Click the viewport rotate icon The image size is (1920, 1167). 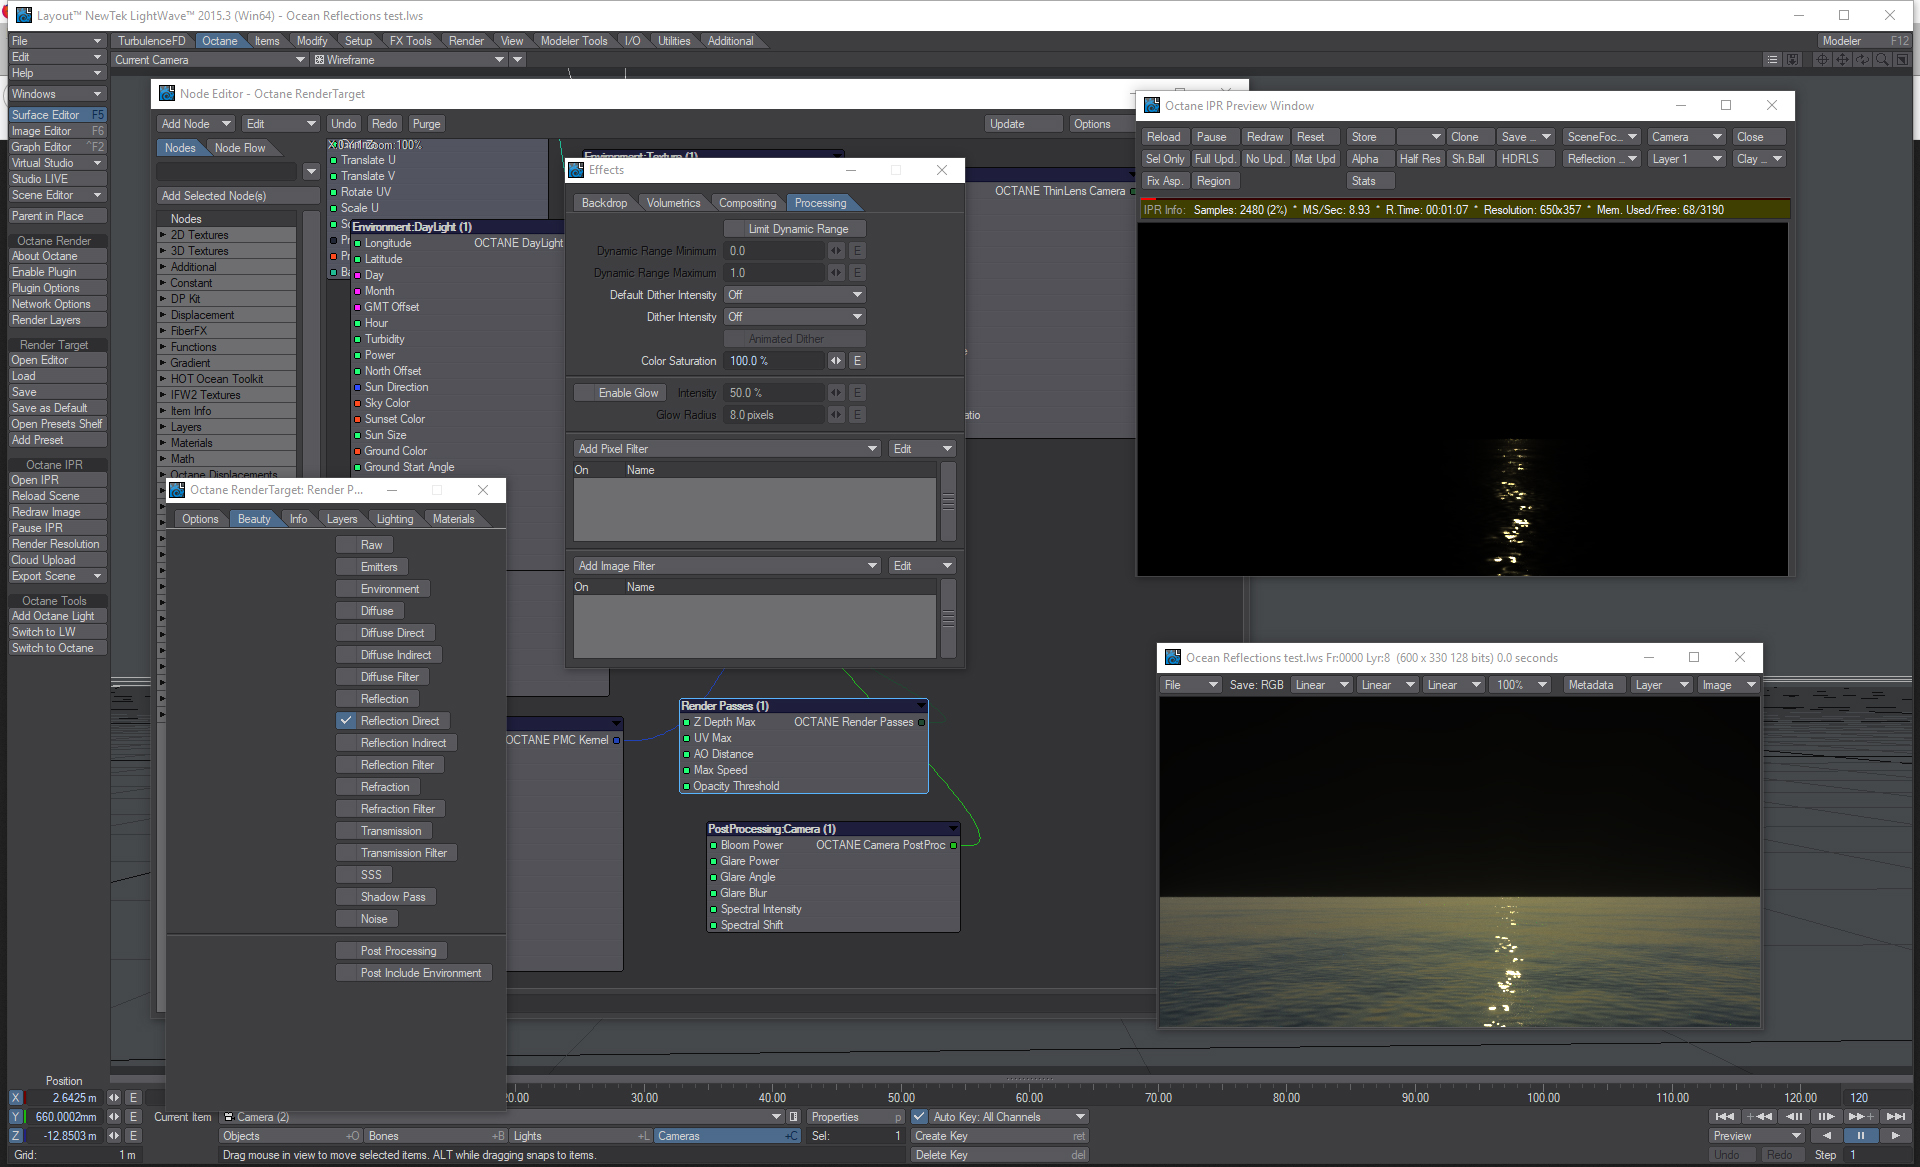[1862, 60]
